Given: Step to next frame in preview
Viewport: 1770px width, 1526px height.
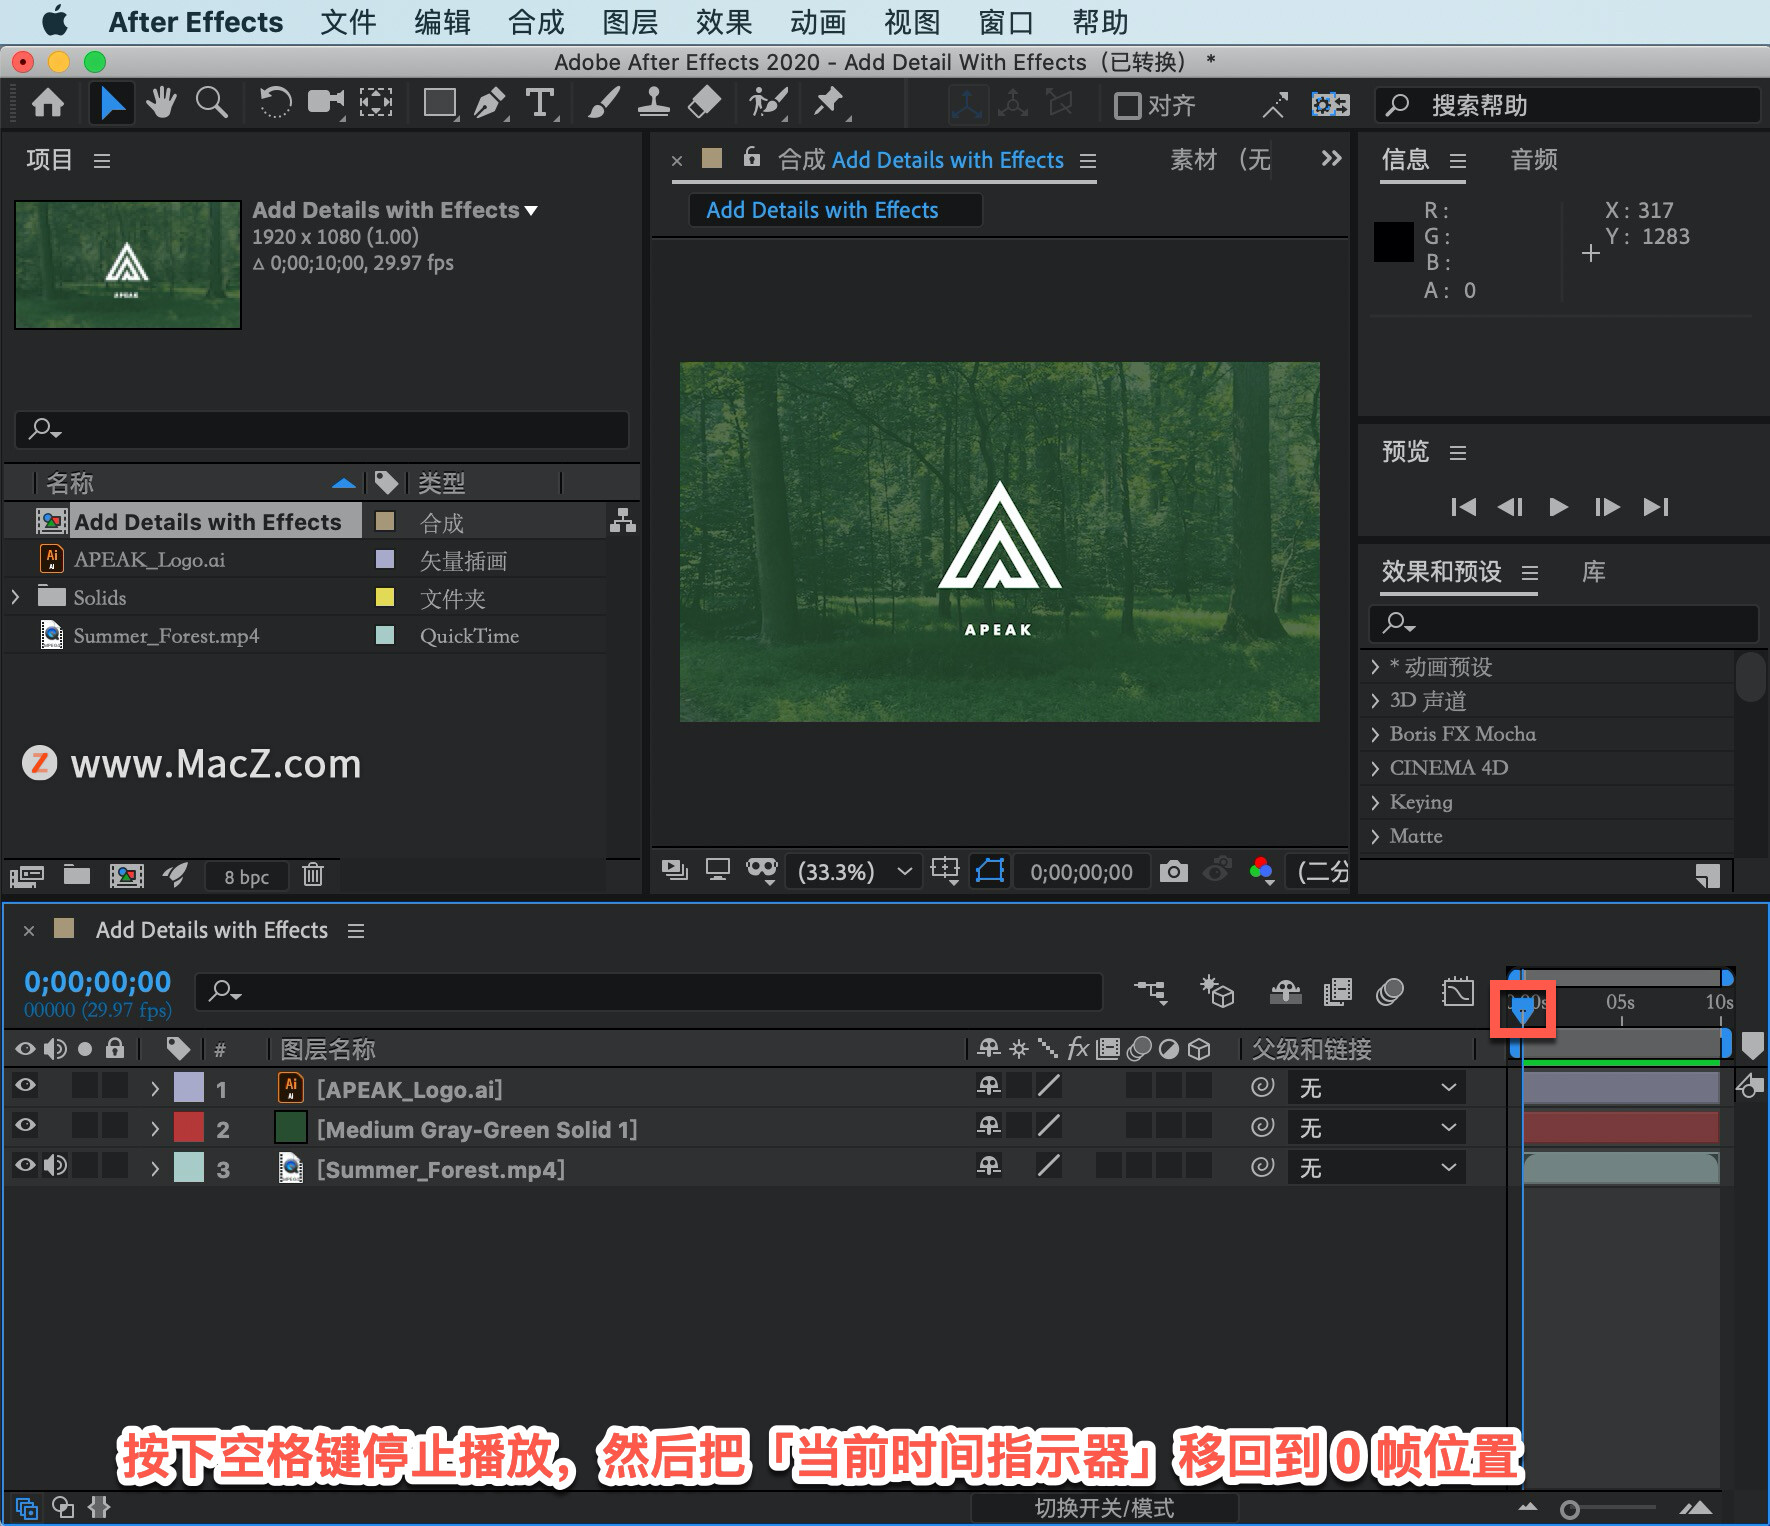Looking at the screenshot, I should [x=1606, y=507].
